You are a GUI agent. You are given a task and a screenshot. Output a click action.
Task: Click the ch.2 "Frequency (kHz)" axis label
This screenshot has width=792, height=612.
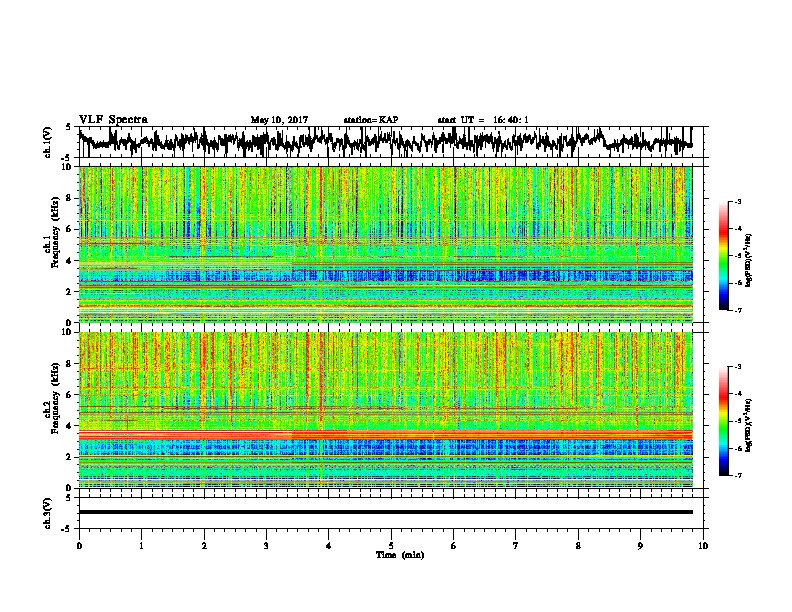[x=55, y=398]
